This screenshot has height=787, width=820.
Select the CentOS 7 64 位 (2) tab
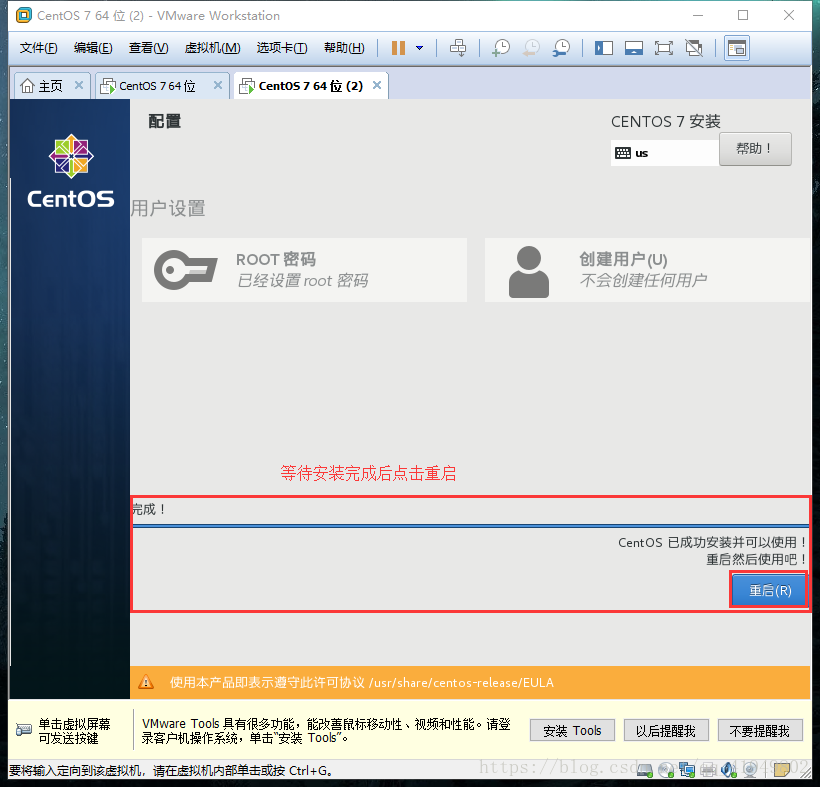click(x=311, y=86)
